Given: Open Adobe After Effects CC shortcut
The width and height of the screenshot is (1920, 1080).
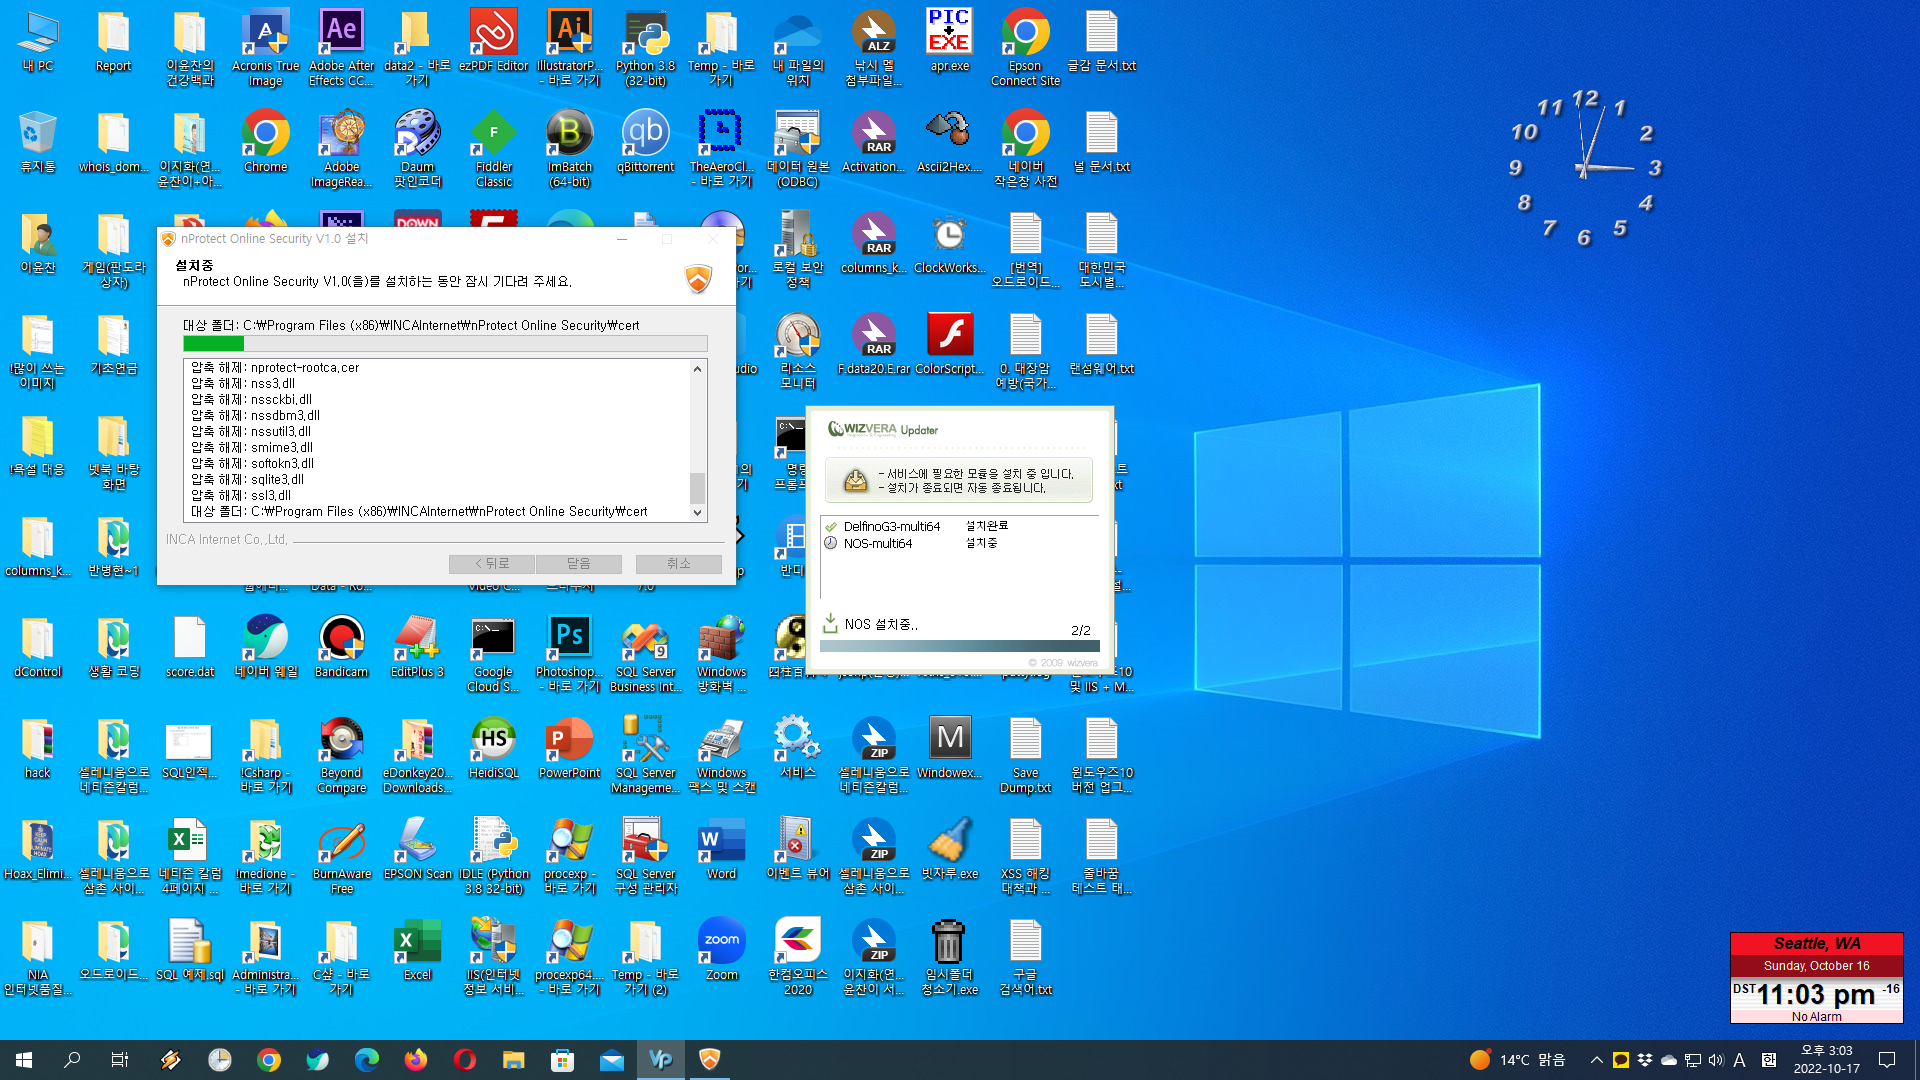Looking at the screenshot, I should pos(341,47).
